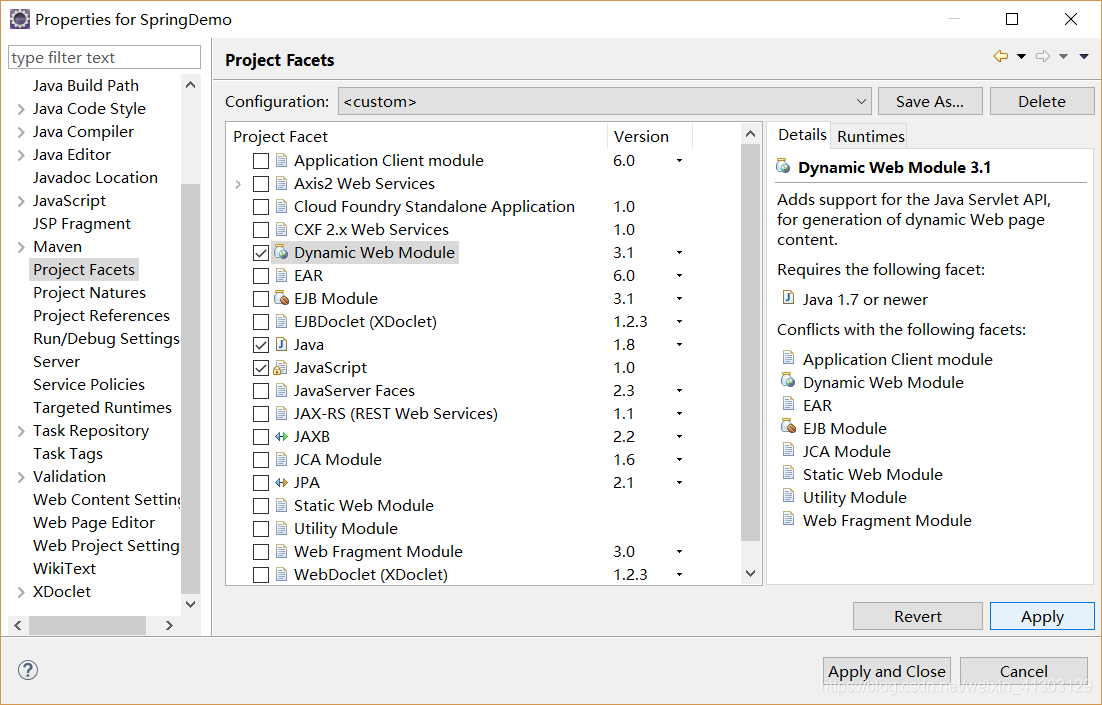Enable the EAR facet checkbox

coord(261,276)
